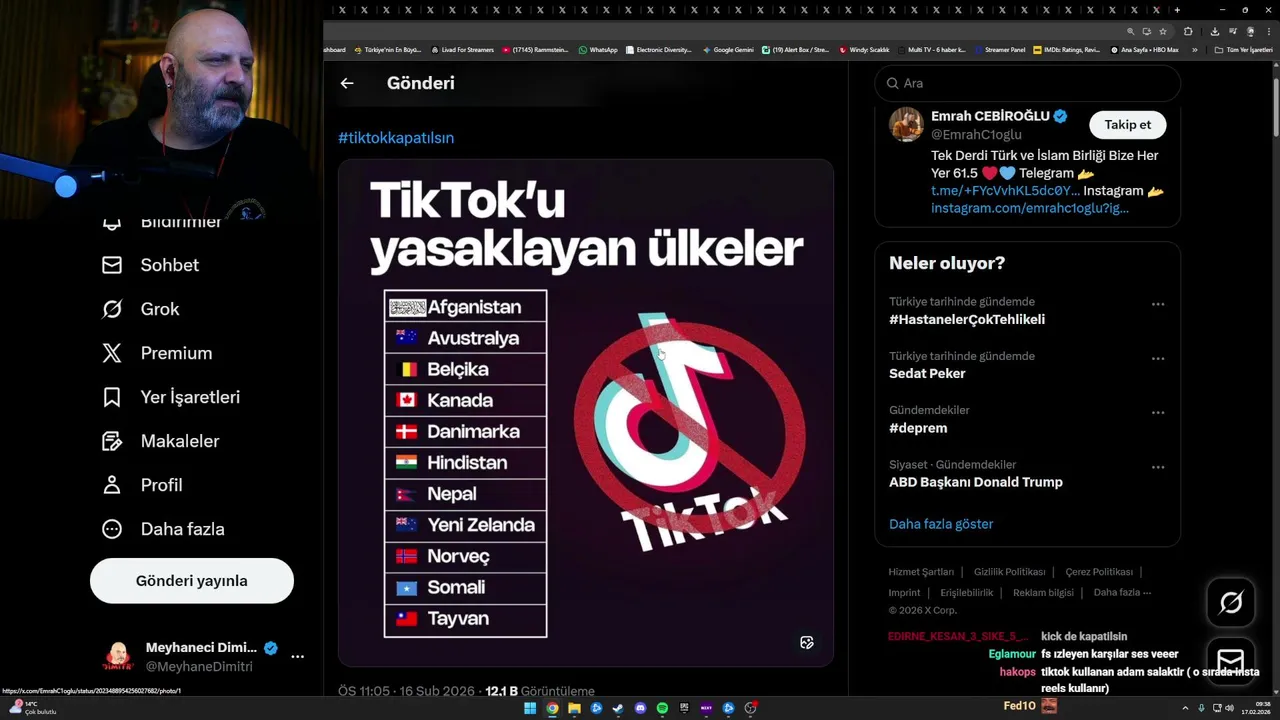The height and width of the screenshot is (720, 1280).
Task: Open Streamer Panel bookmark
Action: click(999, 50)
